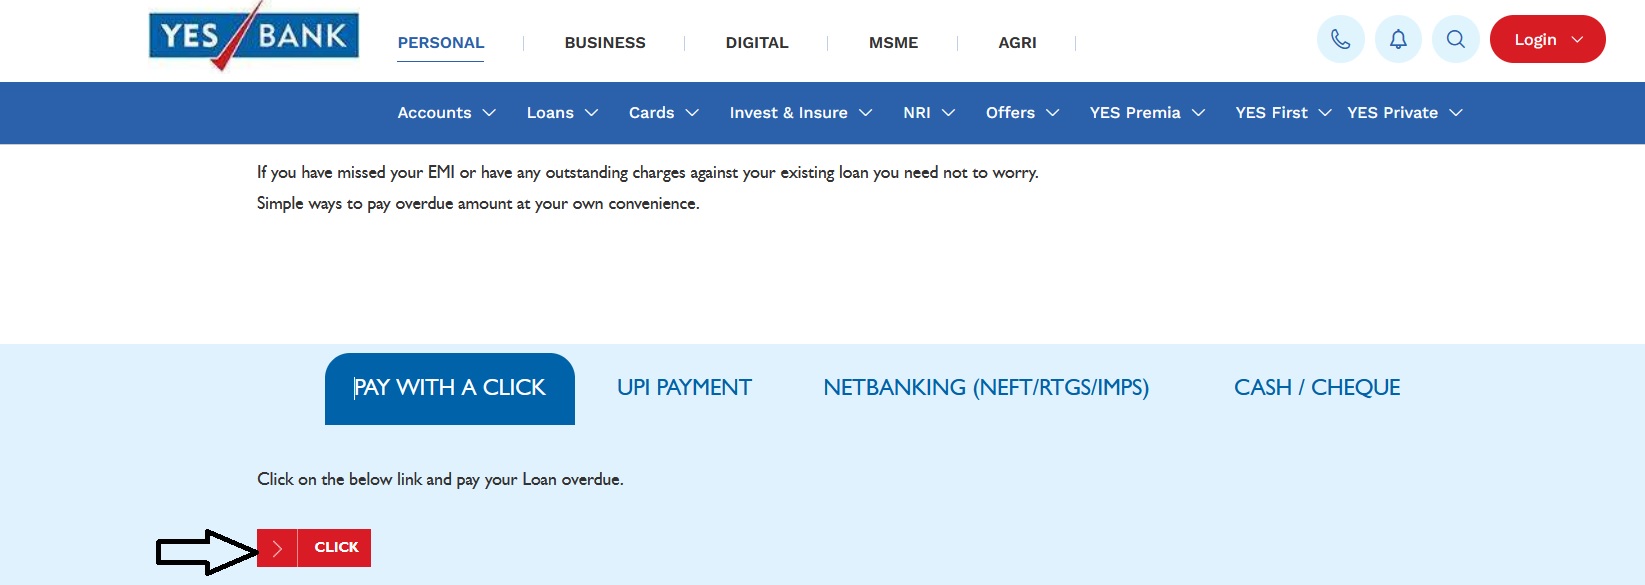
Task: Click the phone call icon
Action: pyautogui.click(x=1340, y=40)
